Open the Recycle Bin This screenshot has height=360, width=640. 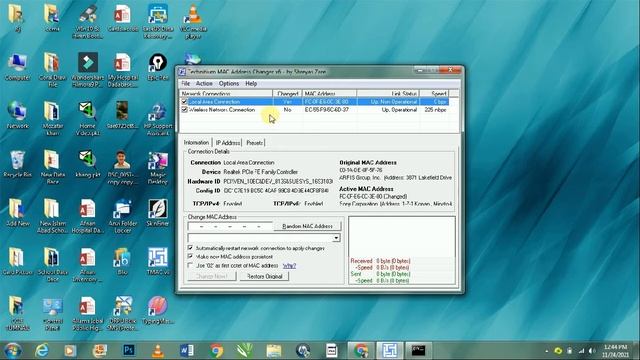pos(17,164)
